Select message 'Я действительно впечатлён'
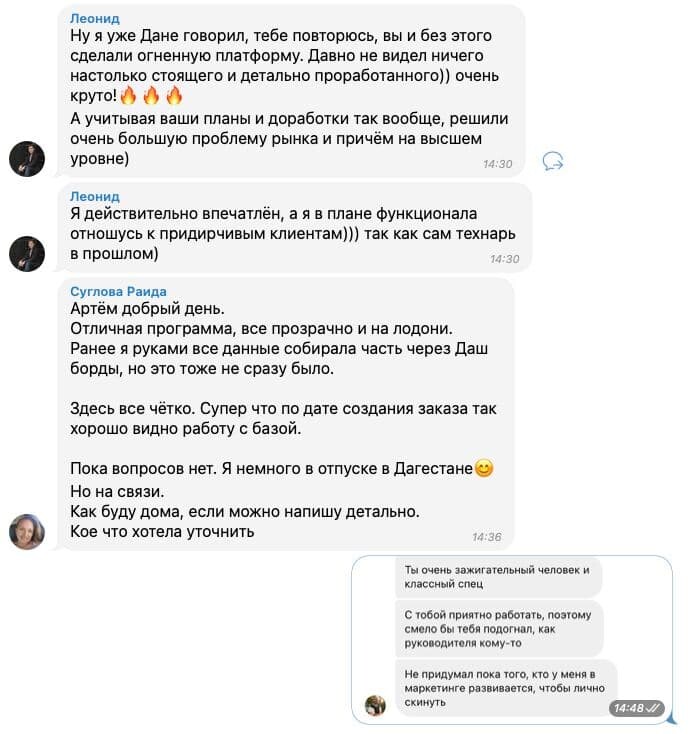Viewport: 694px width, 734px height. [x=294, y=228]
